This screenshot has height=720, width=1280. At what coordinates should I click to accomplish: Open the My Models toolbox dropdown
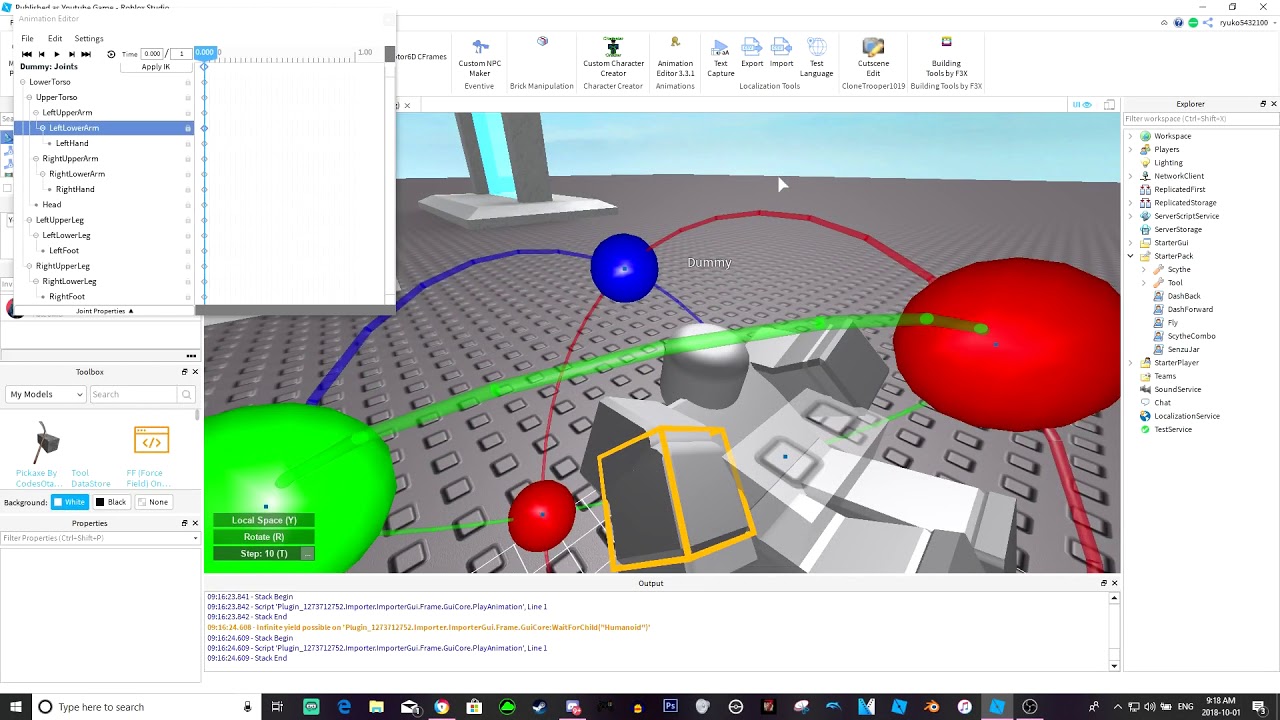tap(46, 394)
